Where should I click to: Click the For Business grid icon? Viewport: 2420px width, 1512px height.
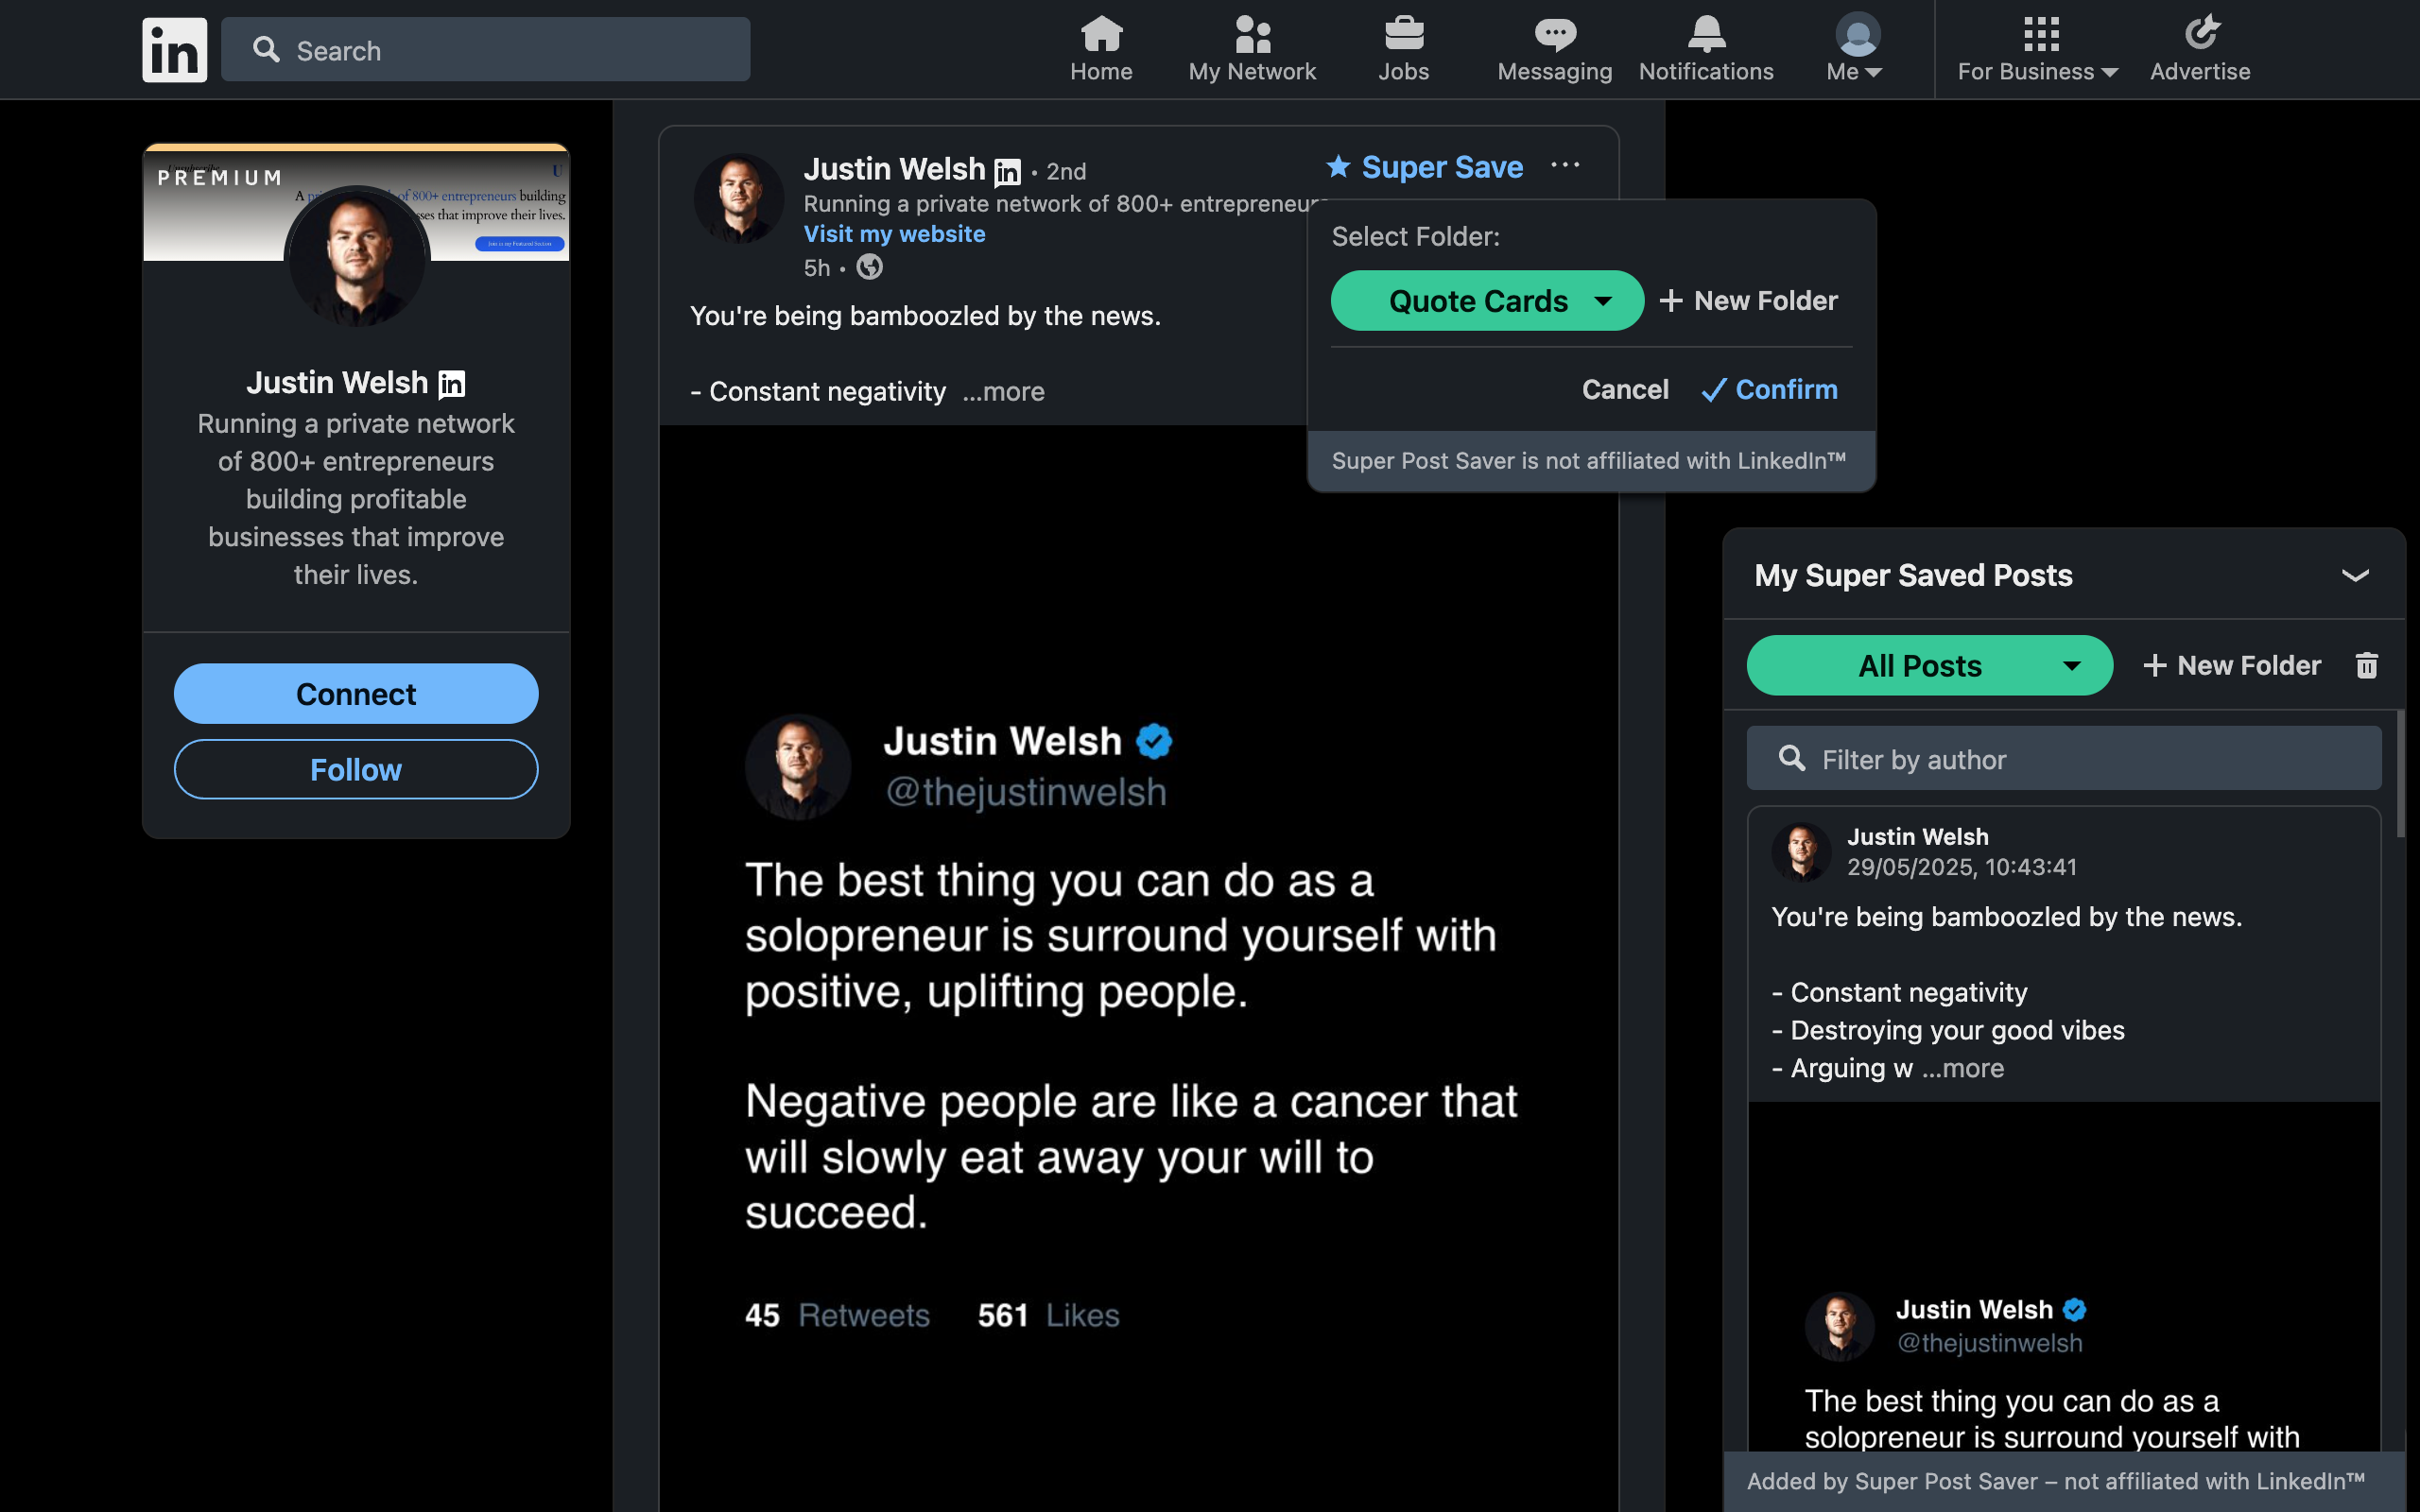click(2040, 34)
